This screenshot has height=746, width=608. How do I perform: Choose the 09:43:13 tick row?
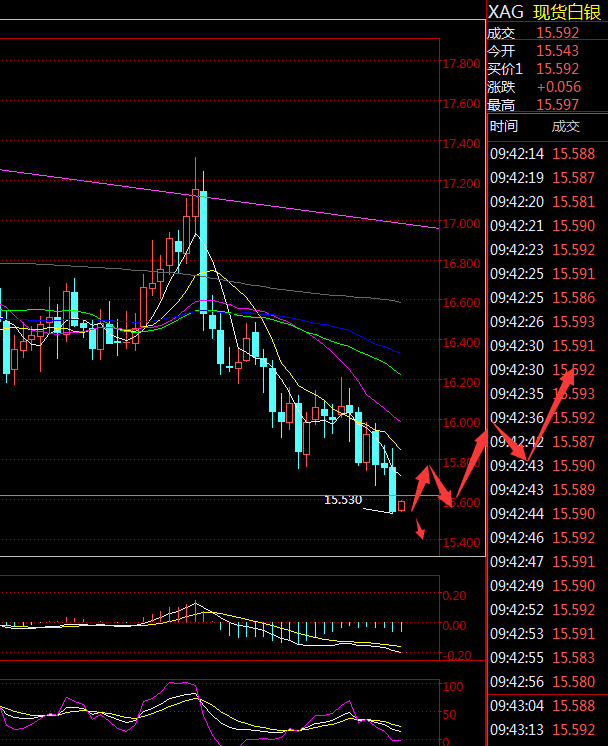pos(543,730)
